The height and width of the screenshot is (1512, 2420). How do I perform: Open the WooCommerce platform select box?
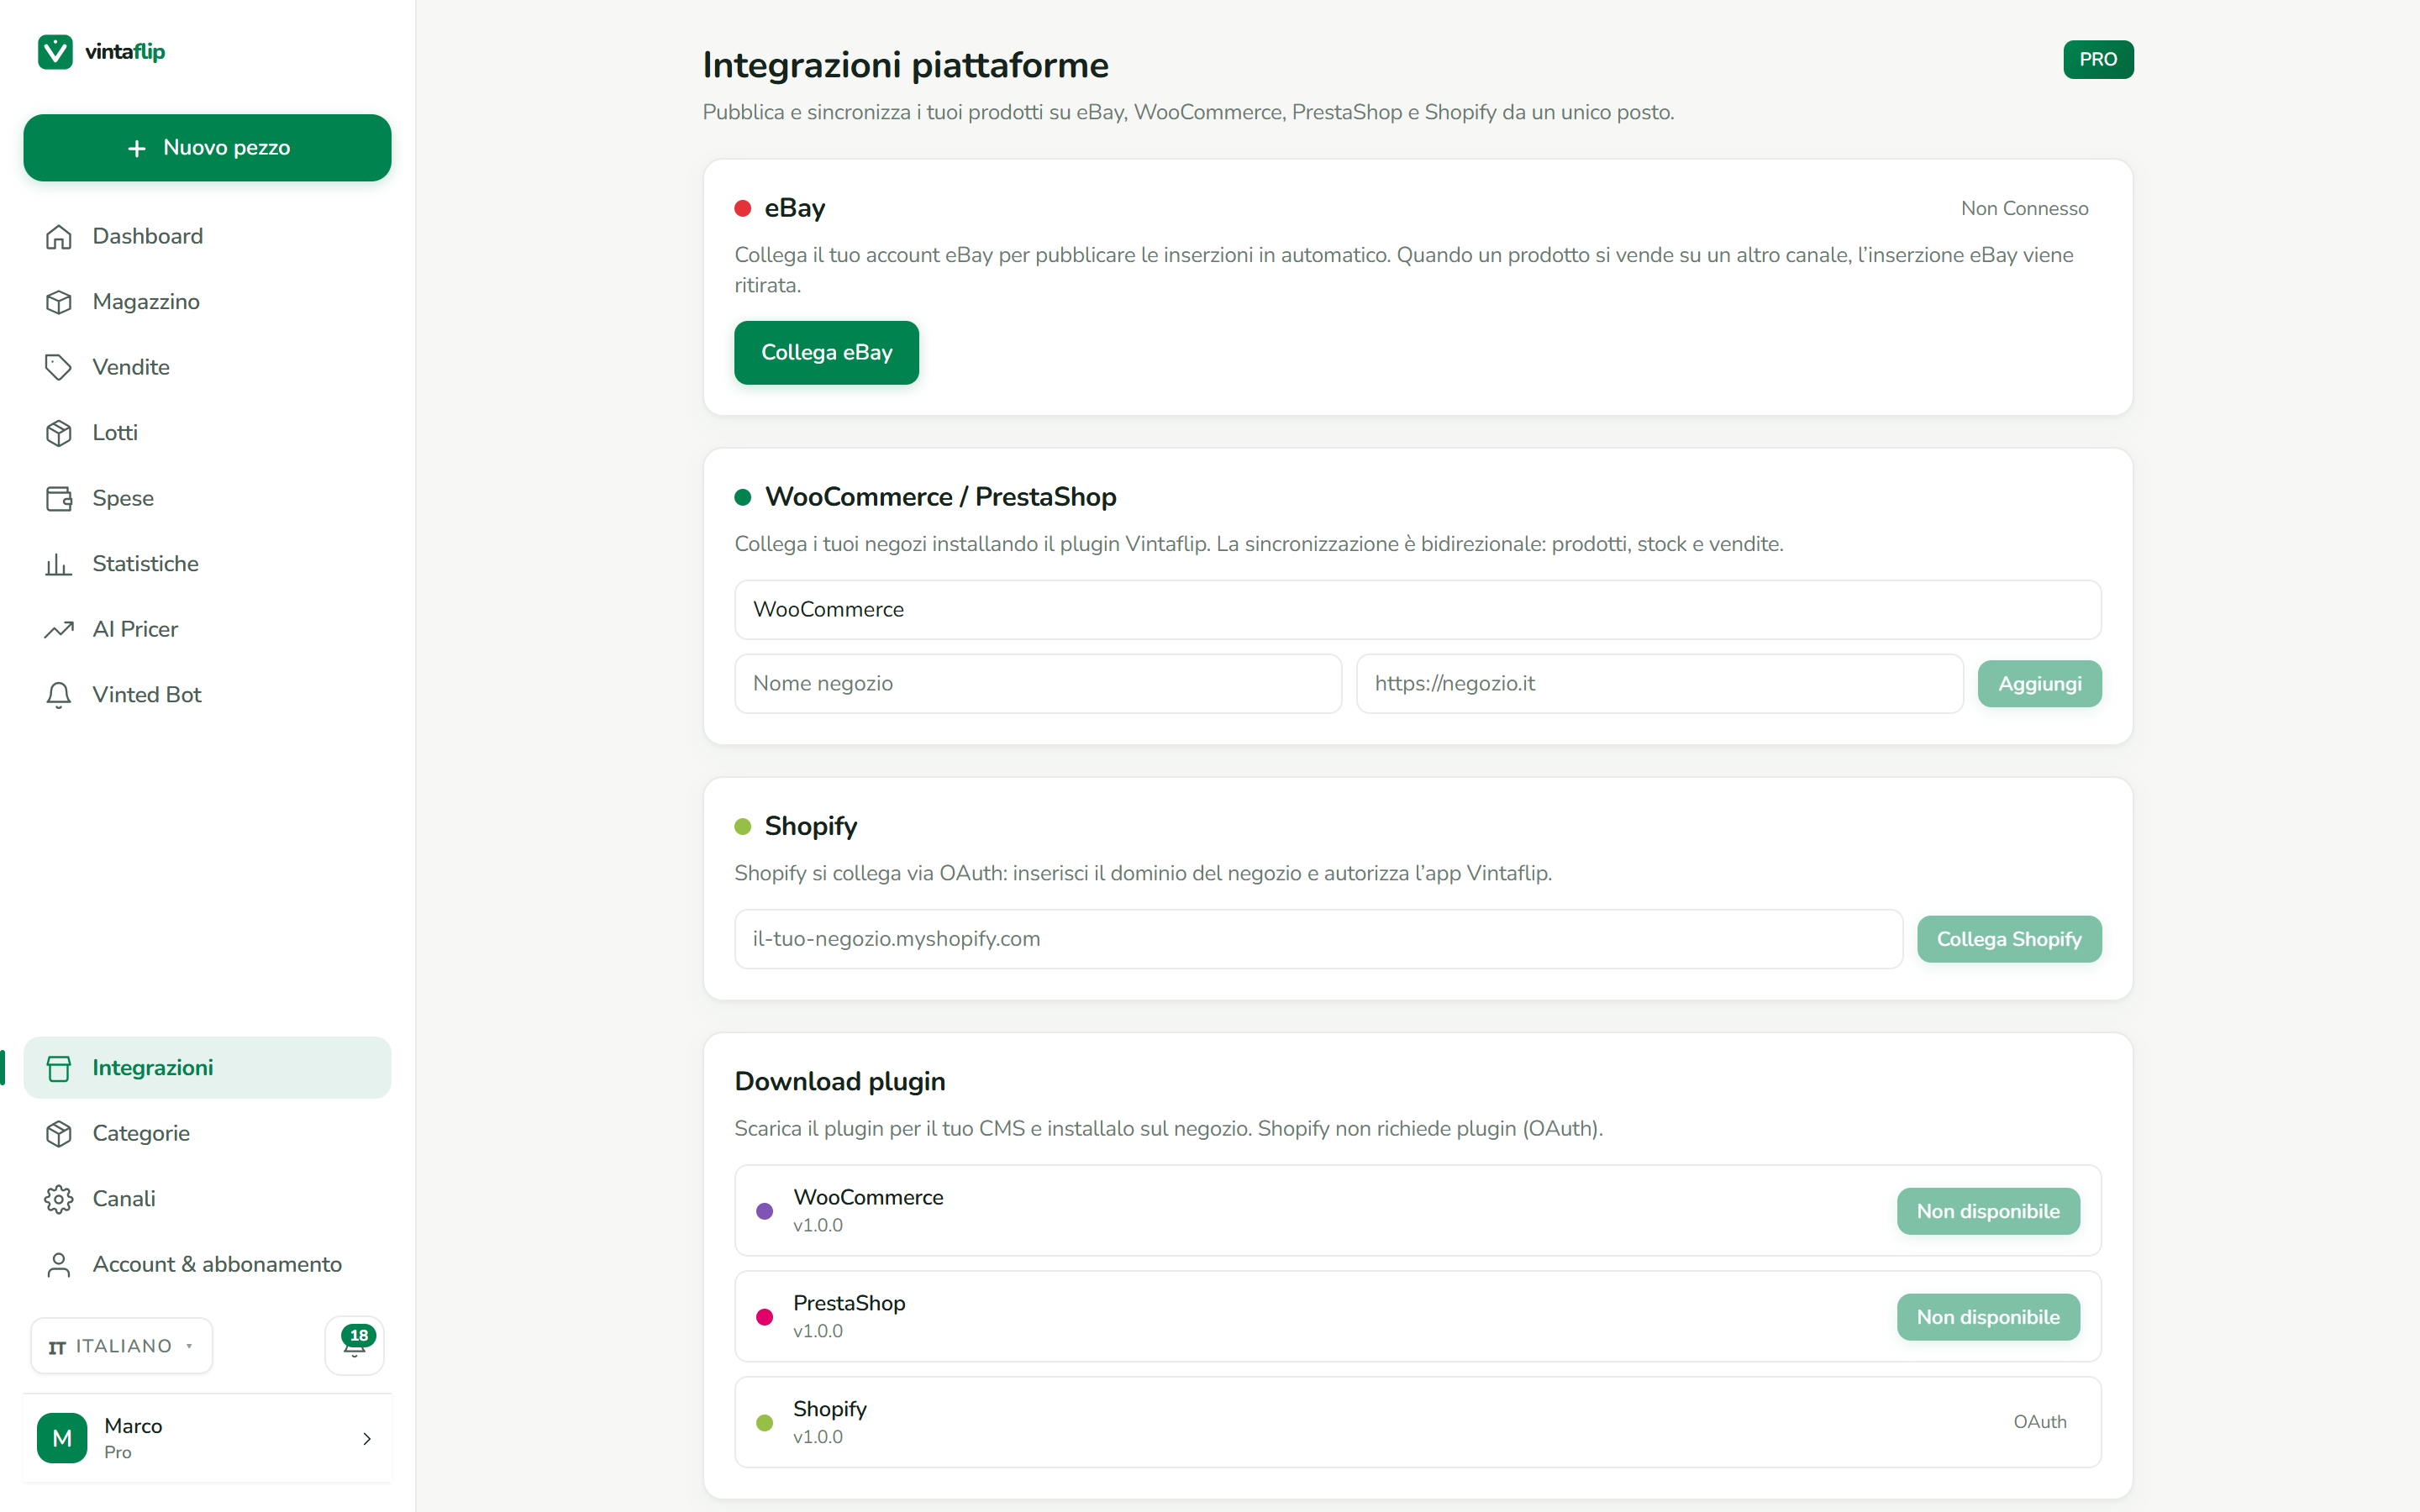point(1417,610)
